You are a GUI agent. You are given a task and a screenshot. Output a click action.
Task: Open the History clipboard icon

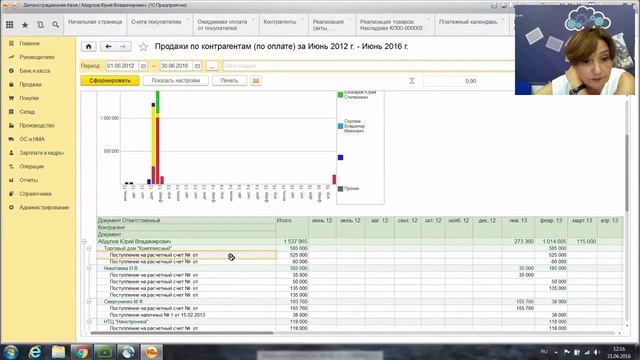(x=40, y=25)
